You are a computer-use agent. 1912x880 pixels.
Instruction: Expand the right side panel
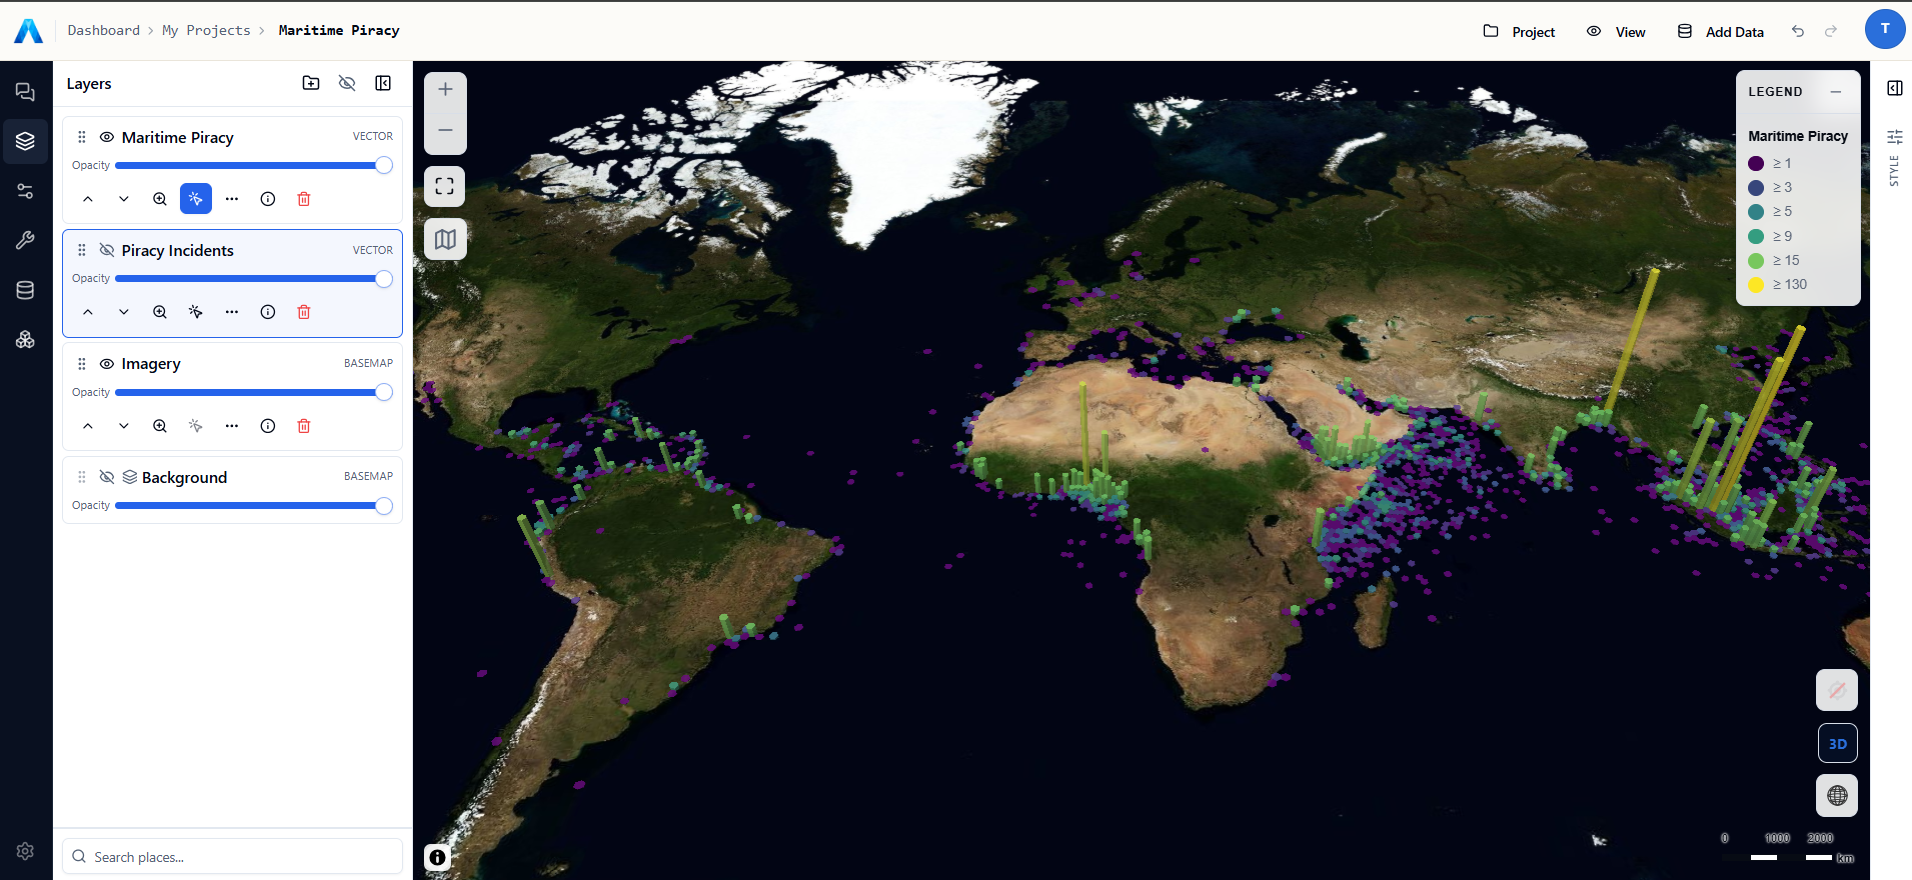(x=1895, y=88)
